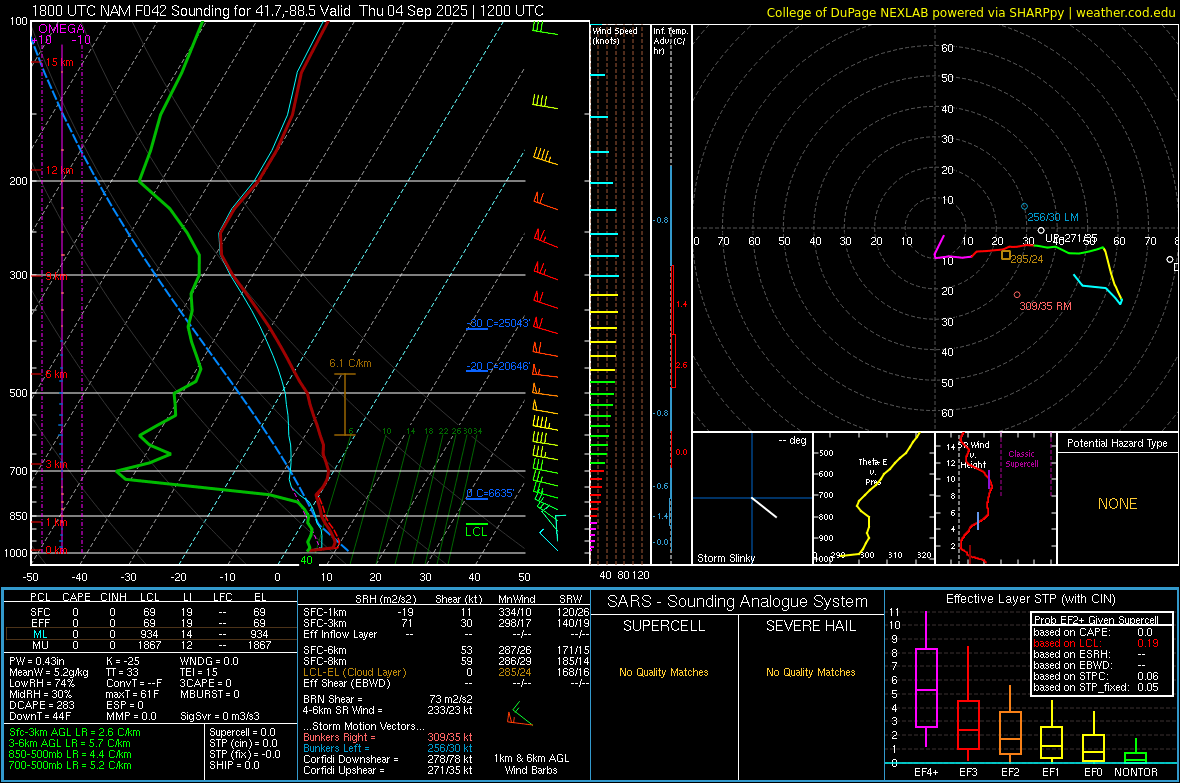Image resolution: width=1180 pixels, height=783 pixels.
Task: Click the white line in Storm Slinky panel
Action: (x=764, y=507)
